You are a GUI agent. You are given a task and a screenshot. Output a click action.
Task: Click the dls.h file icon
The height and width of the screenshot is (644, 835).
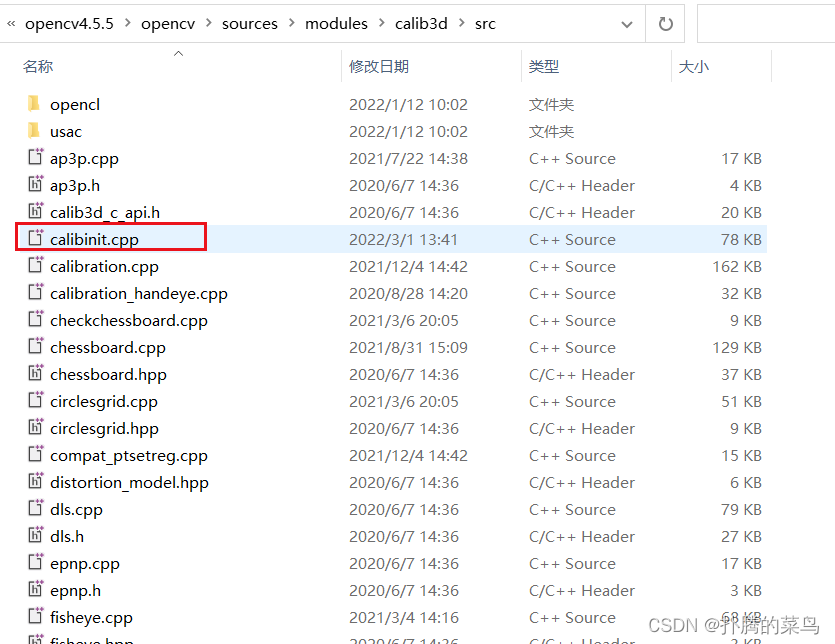coord(36,535)
